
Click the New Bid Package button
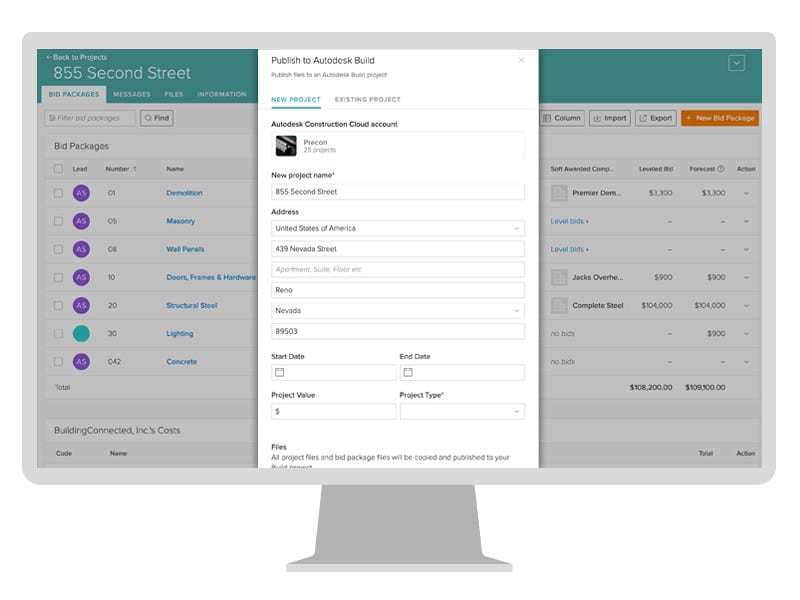tap(720, 118)
